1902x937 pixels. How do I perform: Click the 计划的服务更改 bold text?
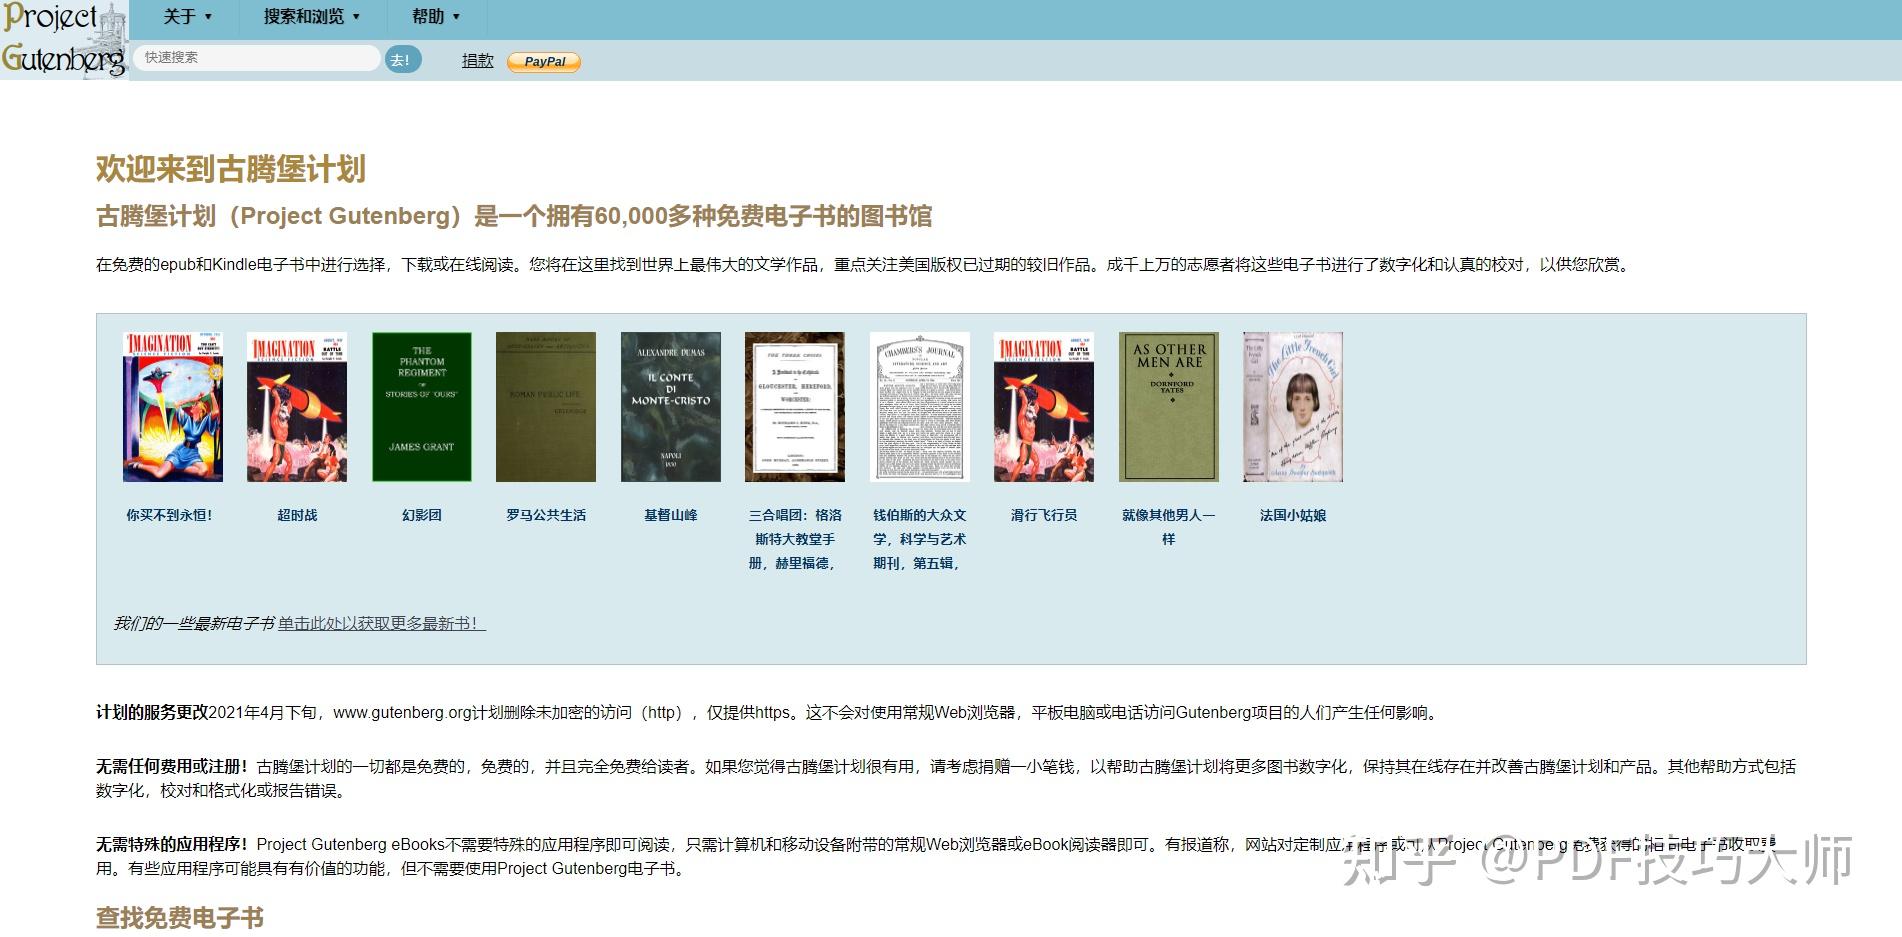click(152, 713)
